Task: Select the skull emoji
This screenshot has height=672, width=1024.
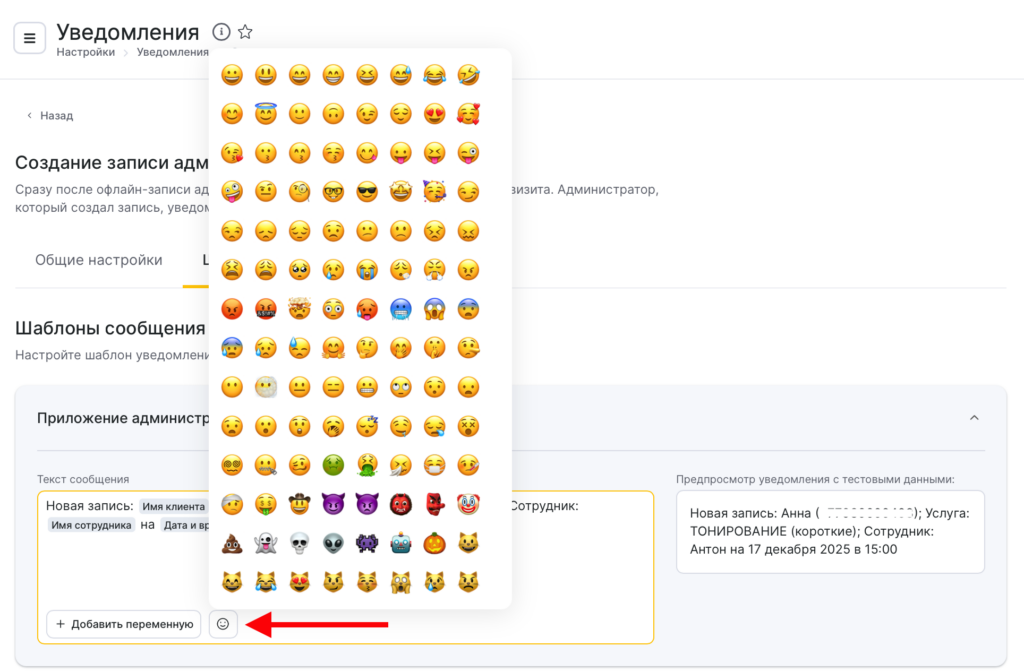Action: pos(300,543)
